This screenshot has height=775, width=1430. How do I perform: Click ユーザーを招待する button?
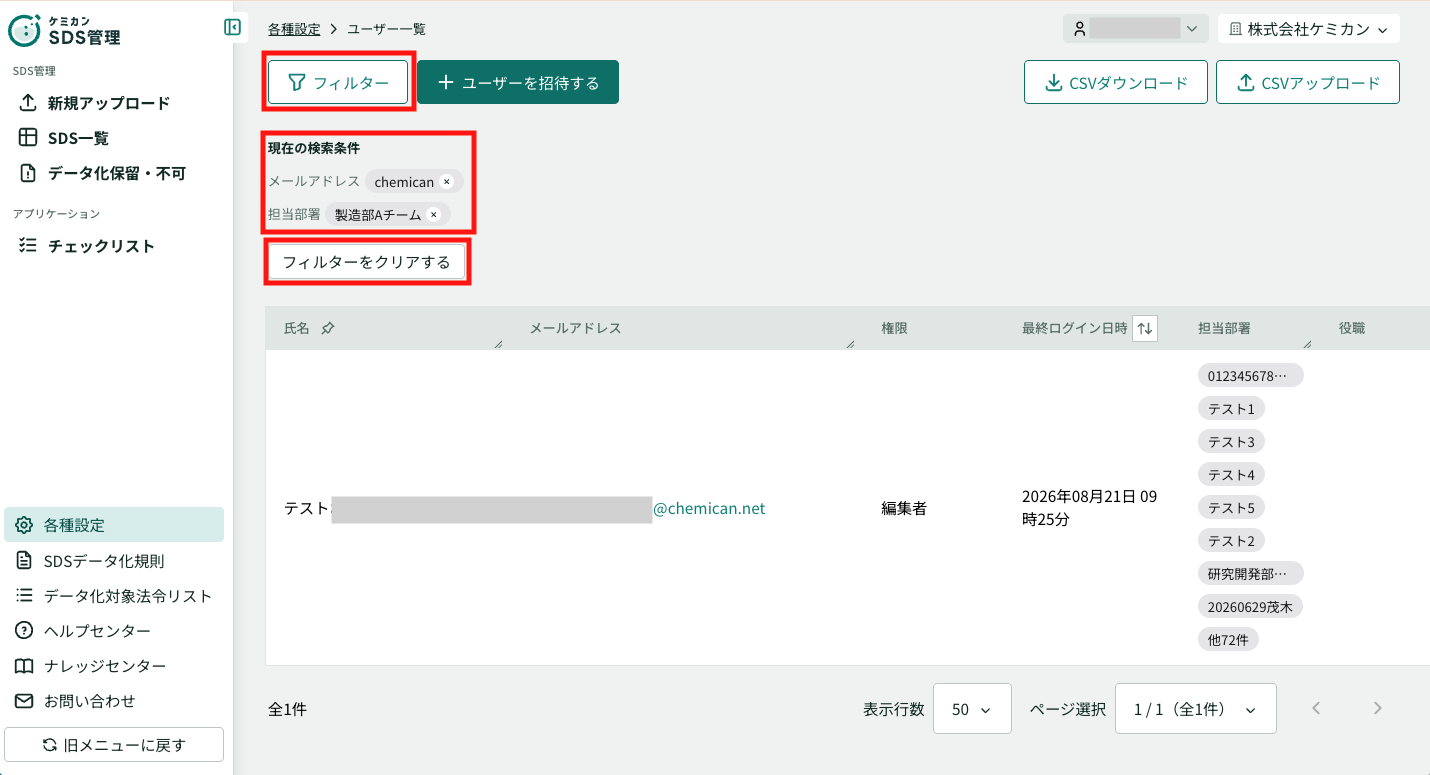(x=518, y=82)
